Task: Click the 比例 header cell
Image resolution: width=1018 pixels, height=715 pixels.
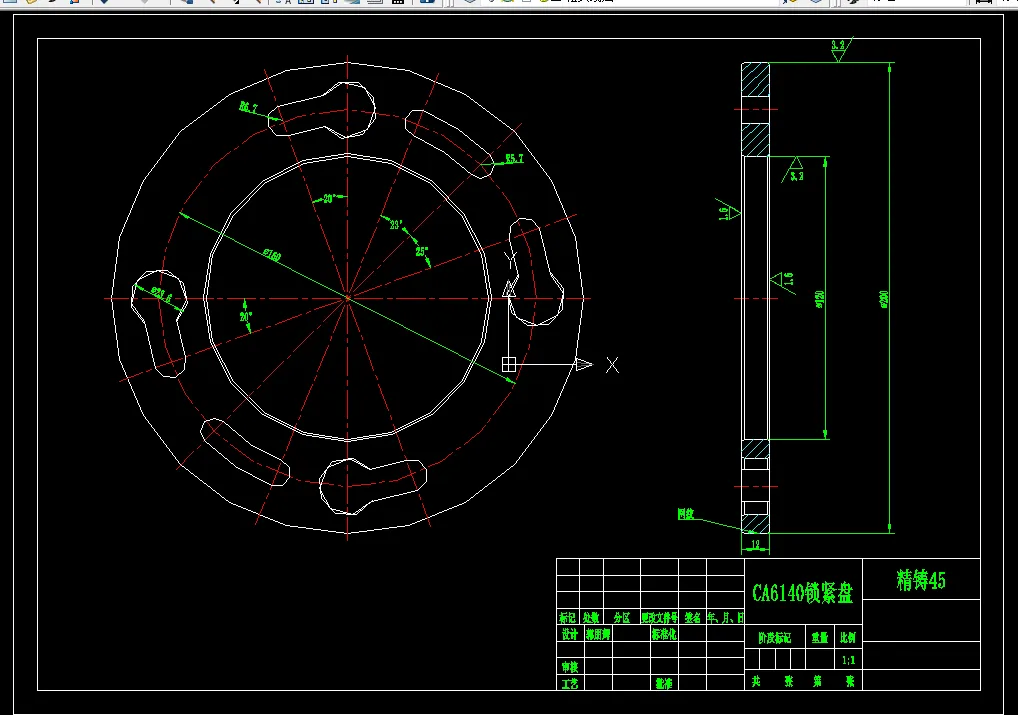Action: [x=848, y=638]
